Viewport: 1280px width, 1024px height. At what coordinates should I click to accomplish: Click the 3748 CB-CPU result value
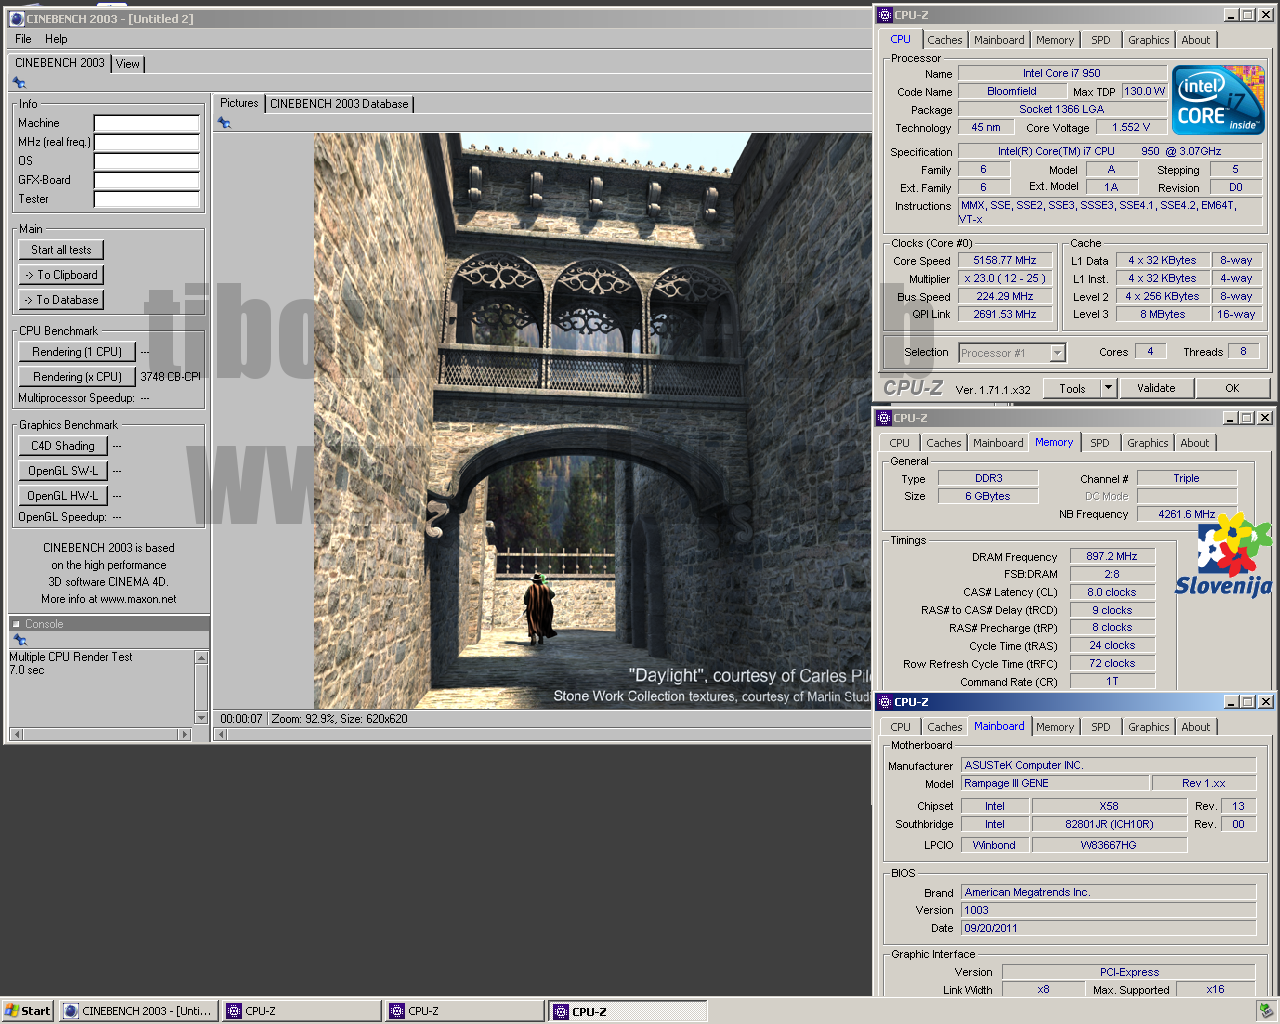(170, 377)
